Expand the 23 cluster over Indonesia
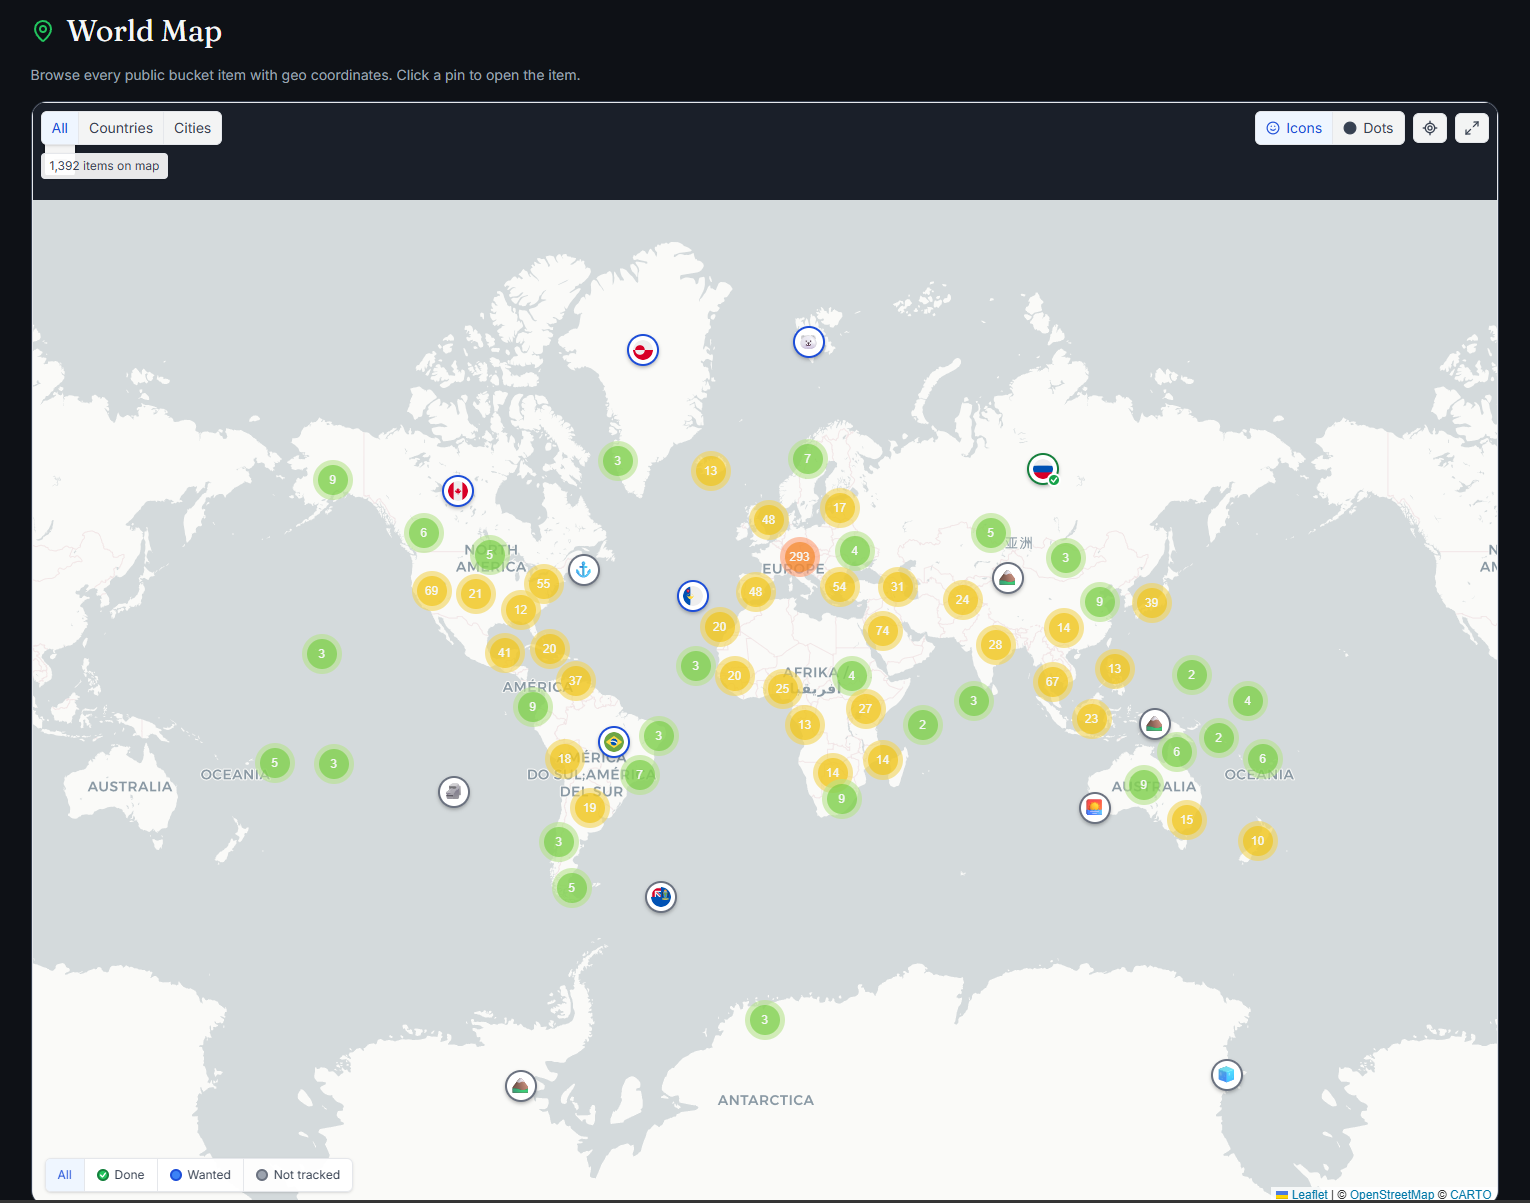The width and height of the screenshot is (1530, 1203). 1091,719
